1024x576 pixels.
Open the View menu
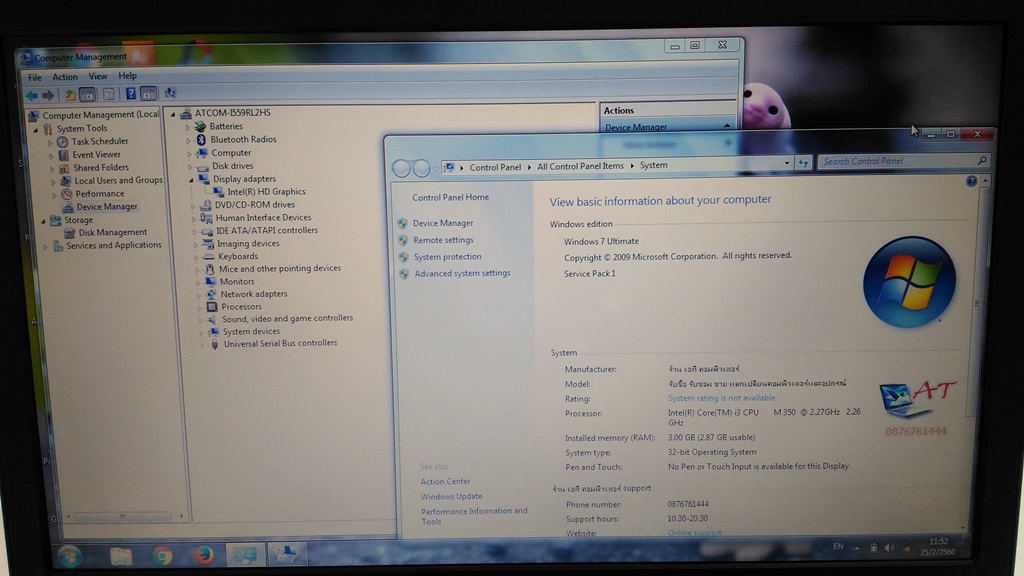(97, 76)
